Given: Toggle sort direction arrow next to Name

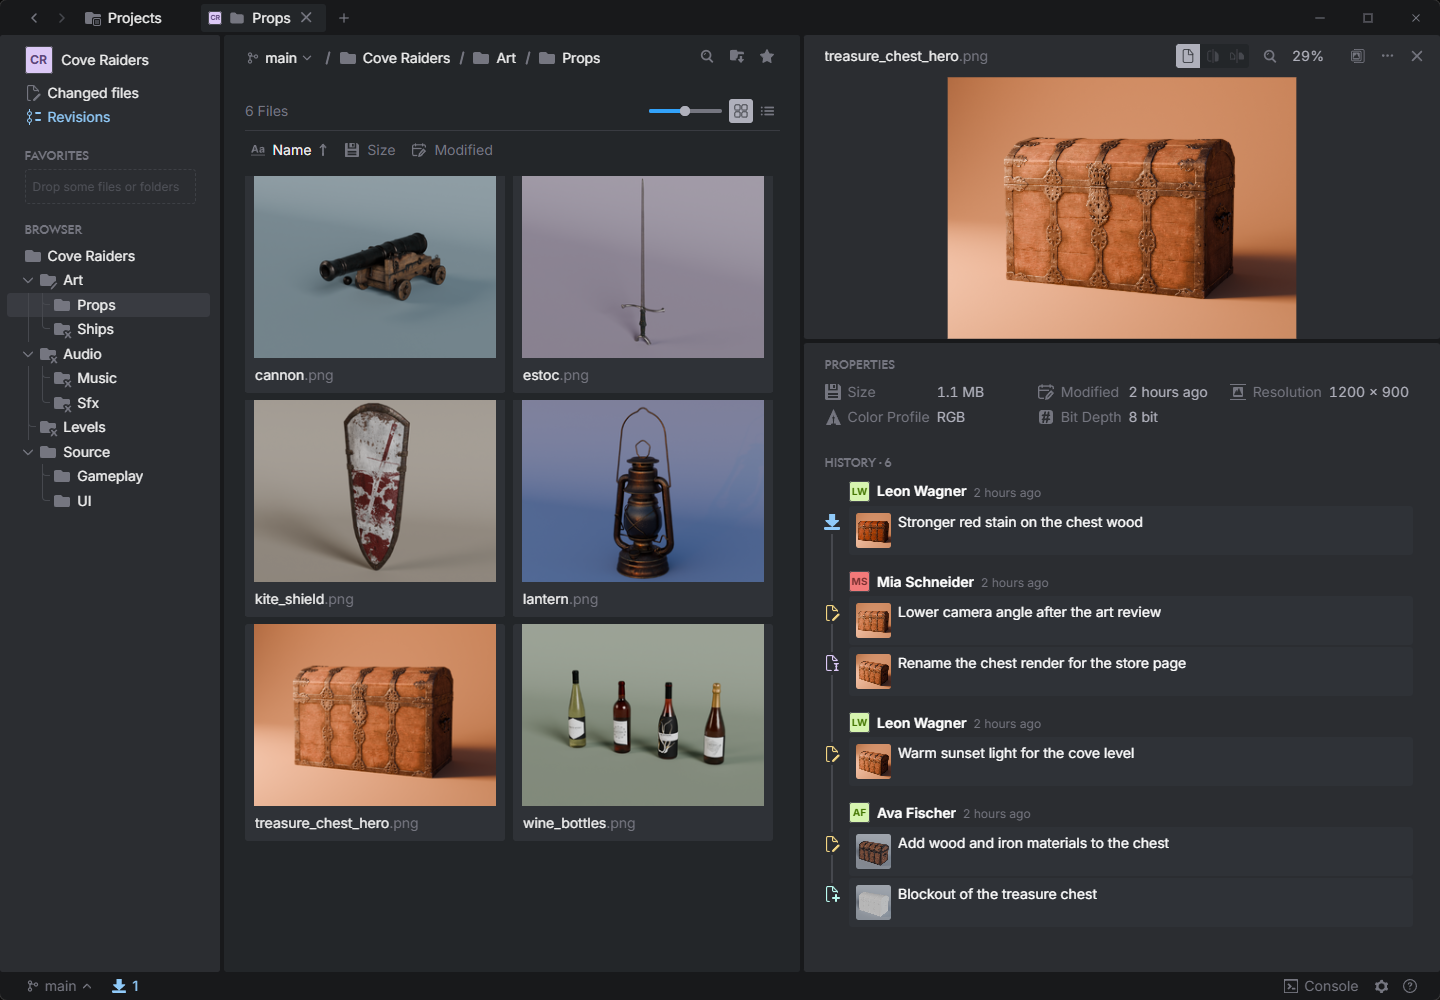Looking at the screenshot, I should [x=323, y=150].
